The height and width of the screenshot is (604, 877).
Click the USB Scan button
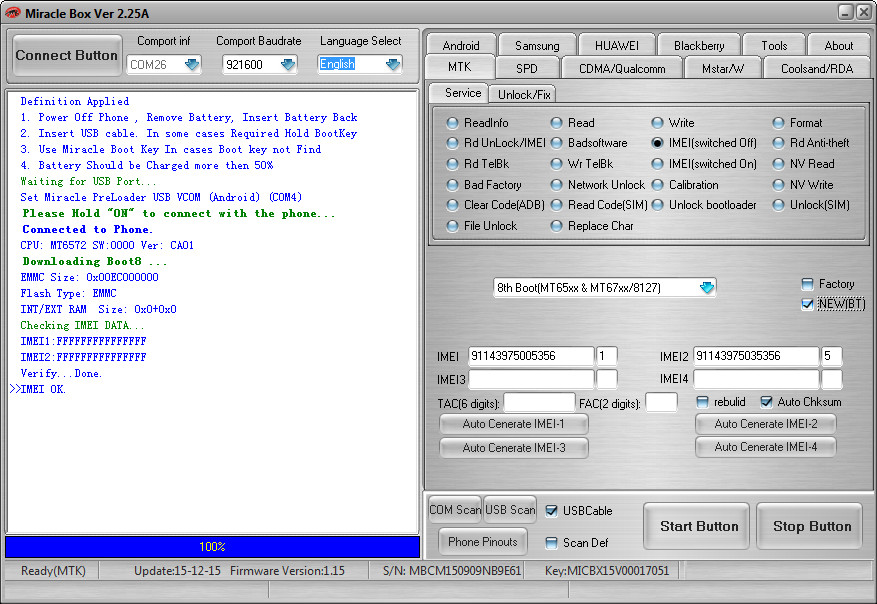(x=510, y=509)
